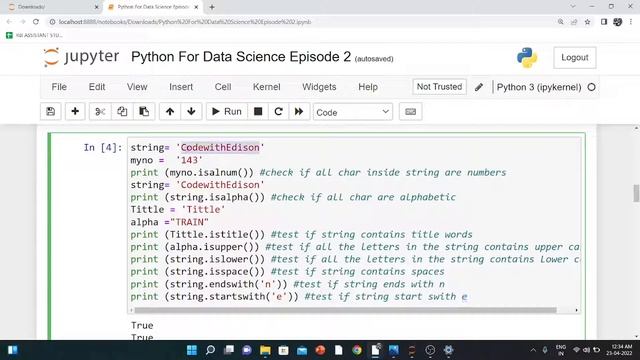Open Windows taskbar search
This screenshot has height=360, width=640.
tap(210, 350)
